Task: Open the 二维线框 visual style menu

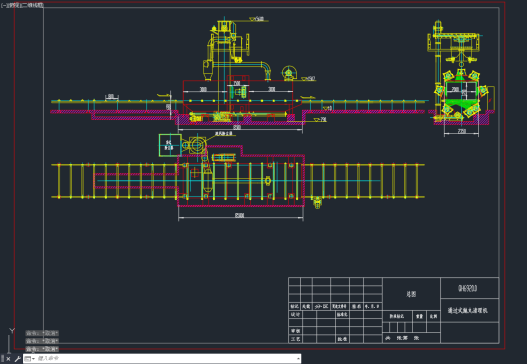Action: [33, 5]
